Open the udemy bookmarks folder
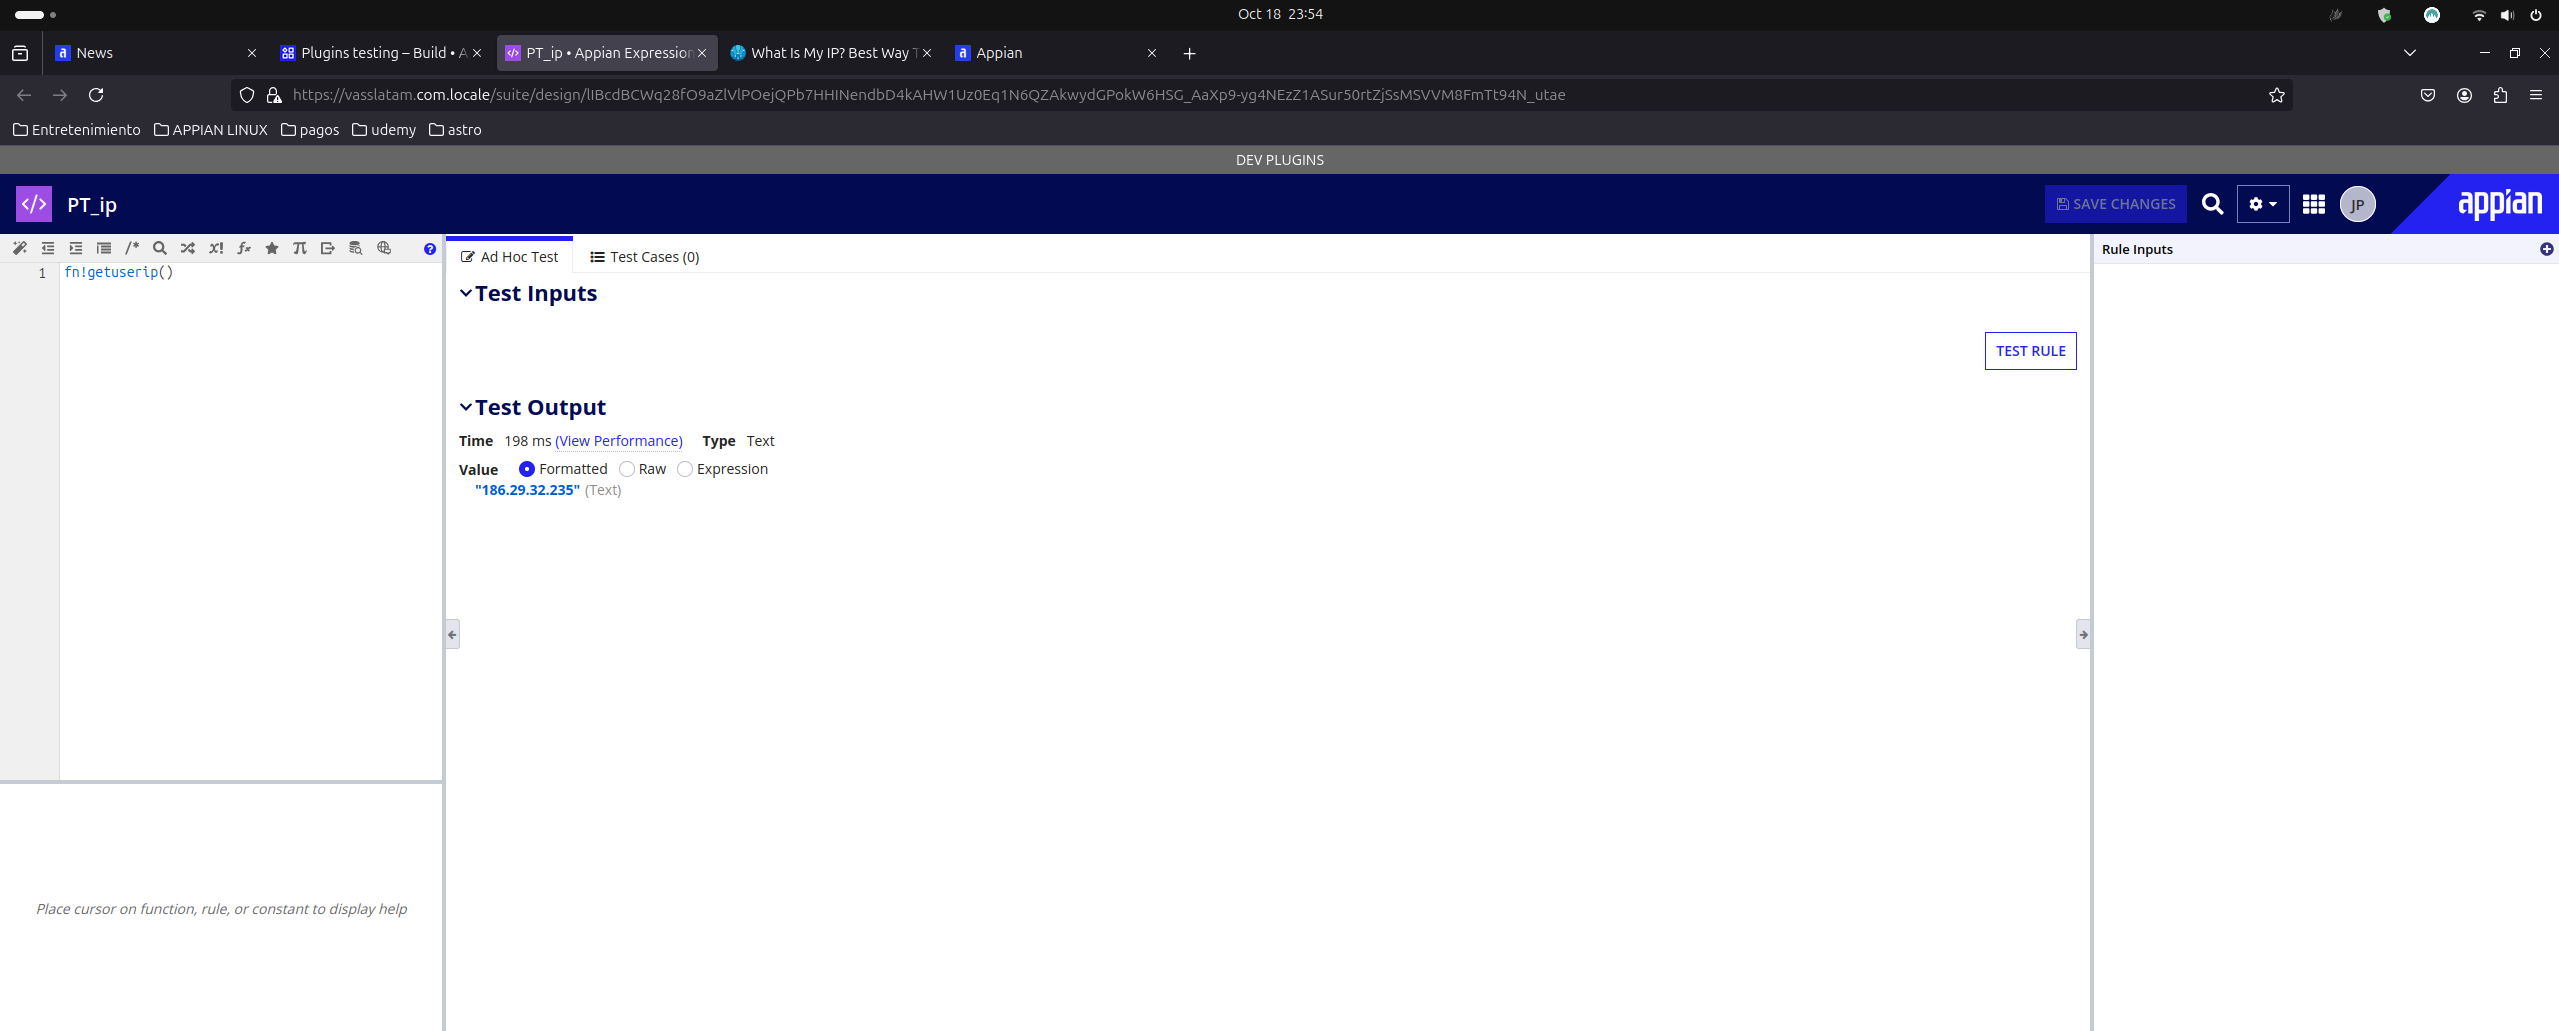 click(x=384, y=130)
